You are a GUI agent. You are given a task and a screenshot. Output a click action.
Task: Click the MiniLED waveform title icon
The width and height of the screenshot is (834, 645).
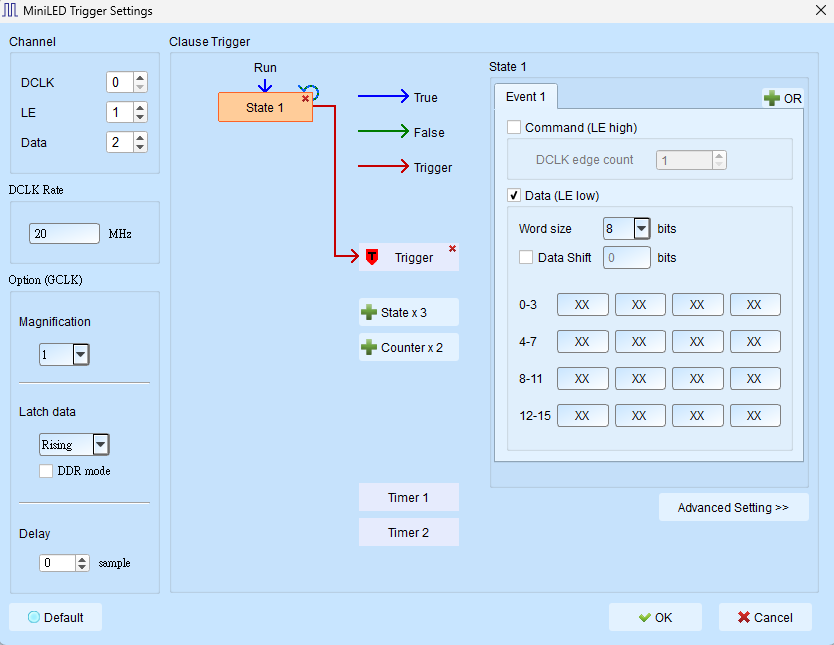pos(10,11)
